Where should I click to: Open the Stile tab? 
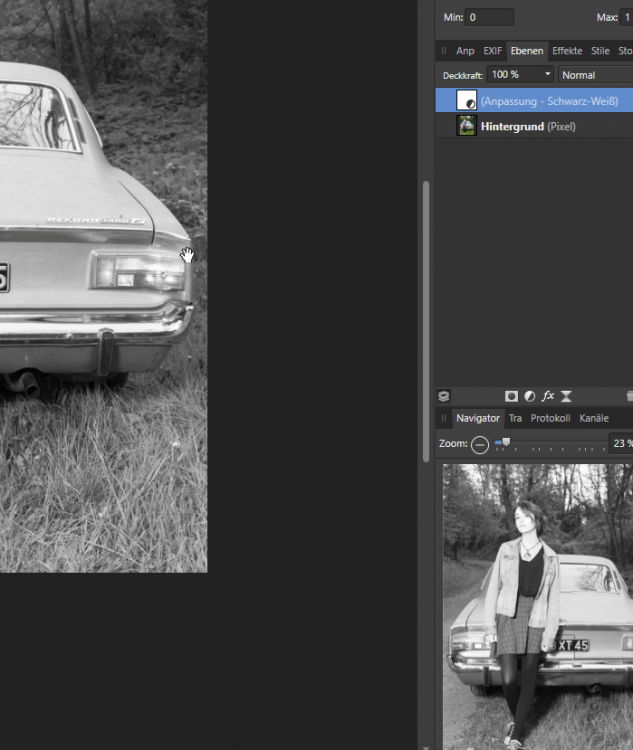(x=600, y=51)
